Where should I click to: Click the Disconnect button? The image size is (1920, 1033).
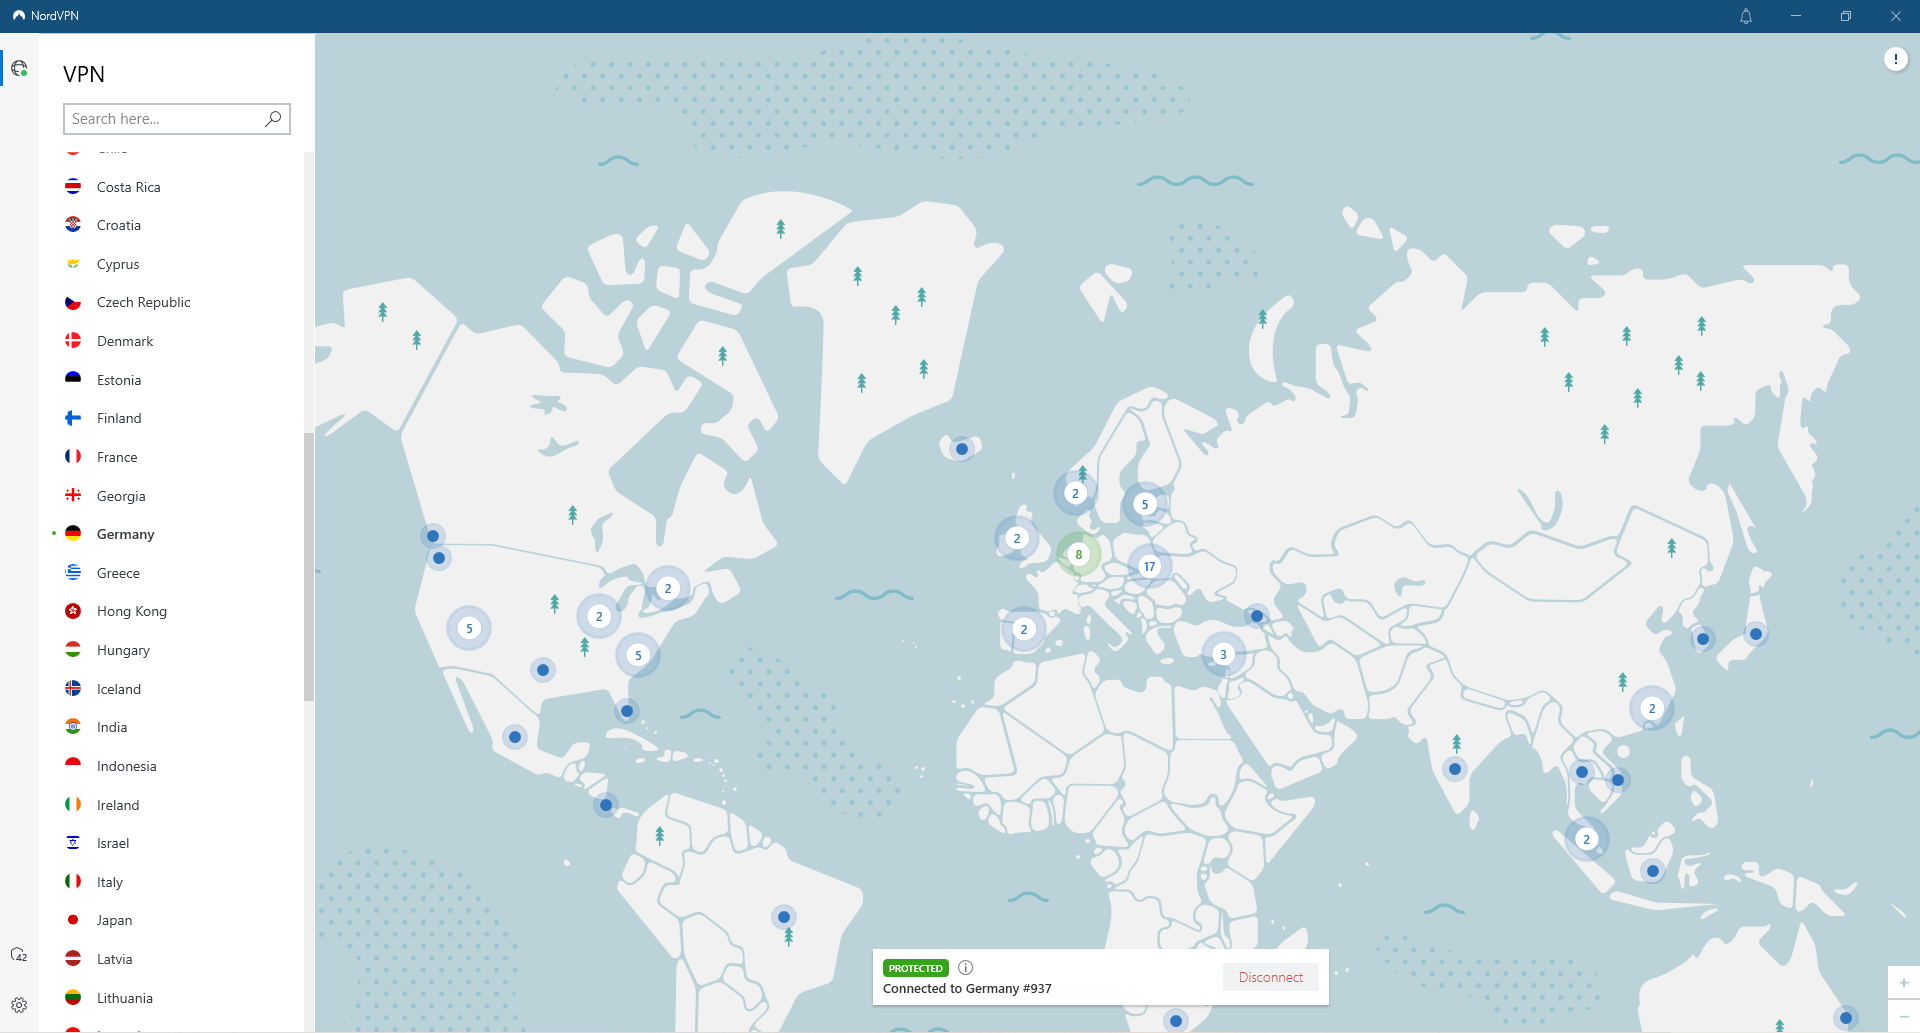tap(1271, 977)
